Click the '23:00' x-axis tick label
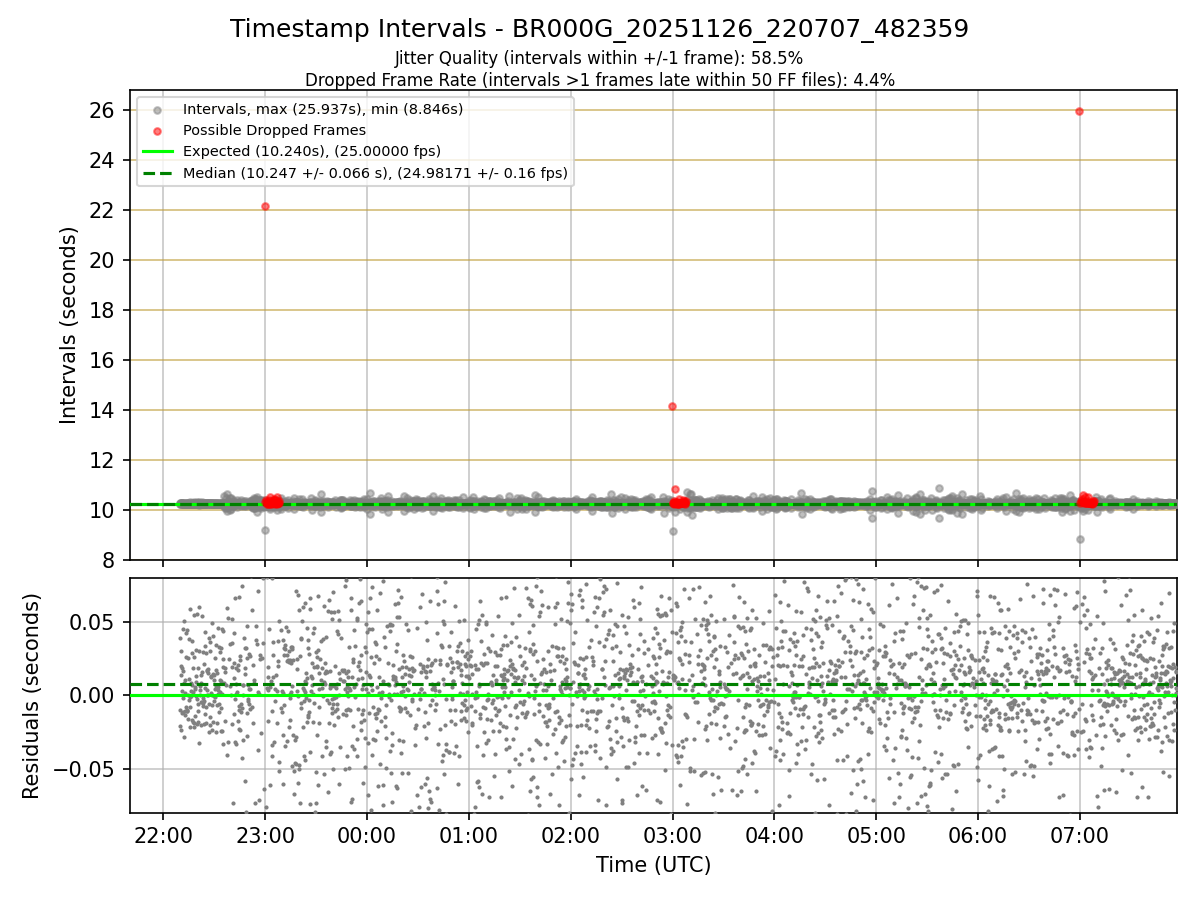 265,835
